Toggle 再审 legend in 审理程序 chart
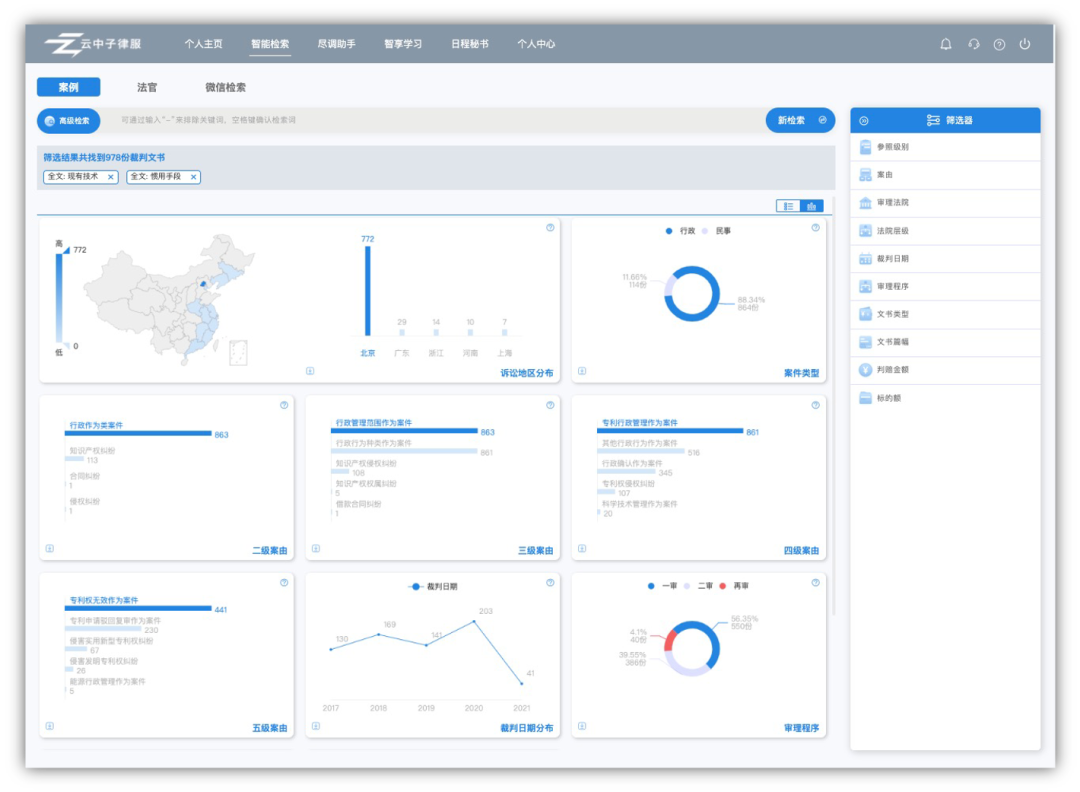This screenshot has height=792, width=1080. click(734, 586)
